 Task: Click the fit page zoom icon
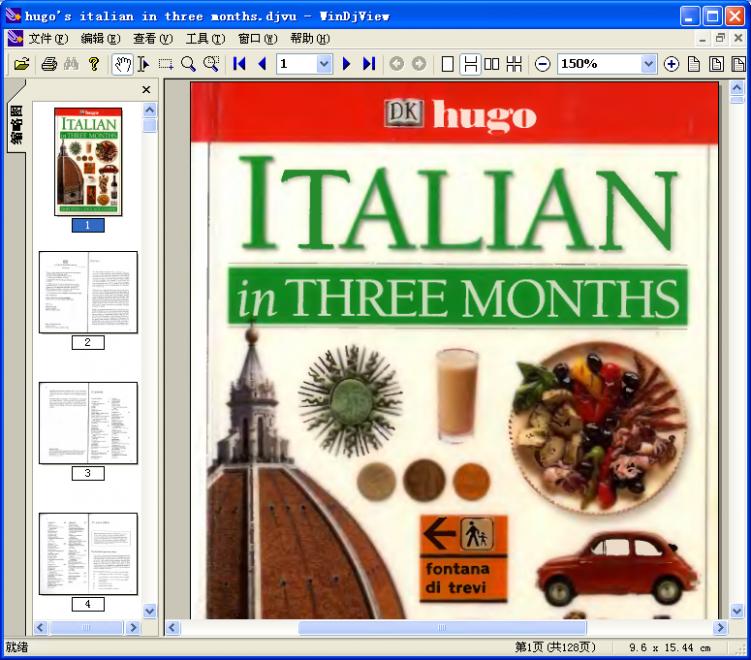point(717,64)
